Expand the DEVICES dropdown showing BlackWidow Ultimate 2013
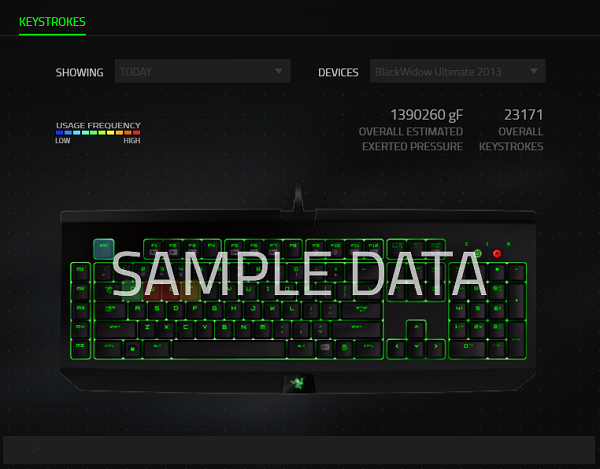 (458, 71)
